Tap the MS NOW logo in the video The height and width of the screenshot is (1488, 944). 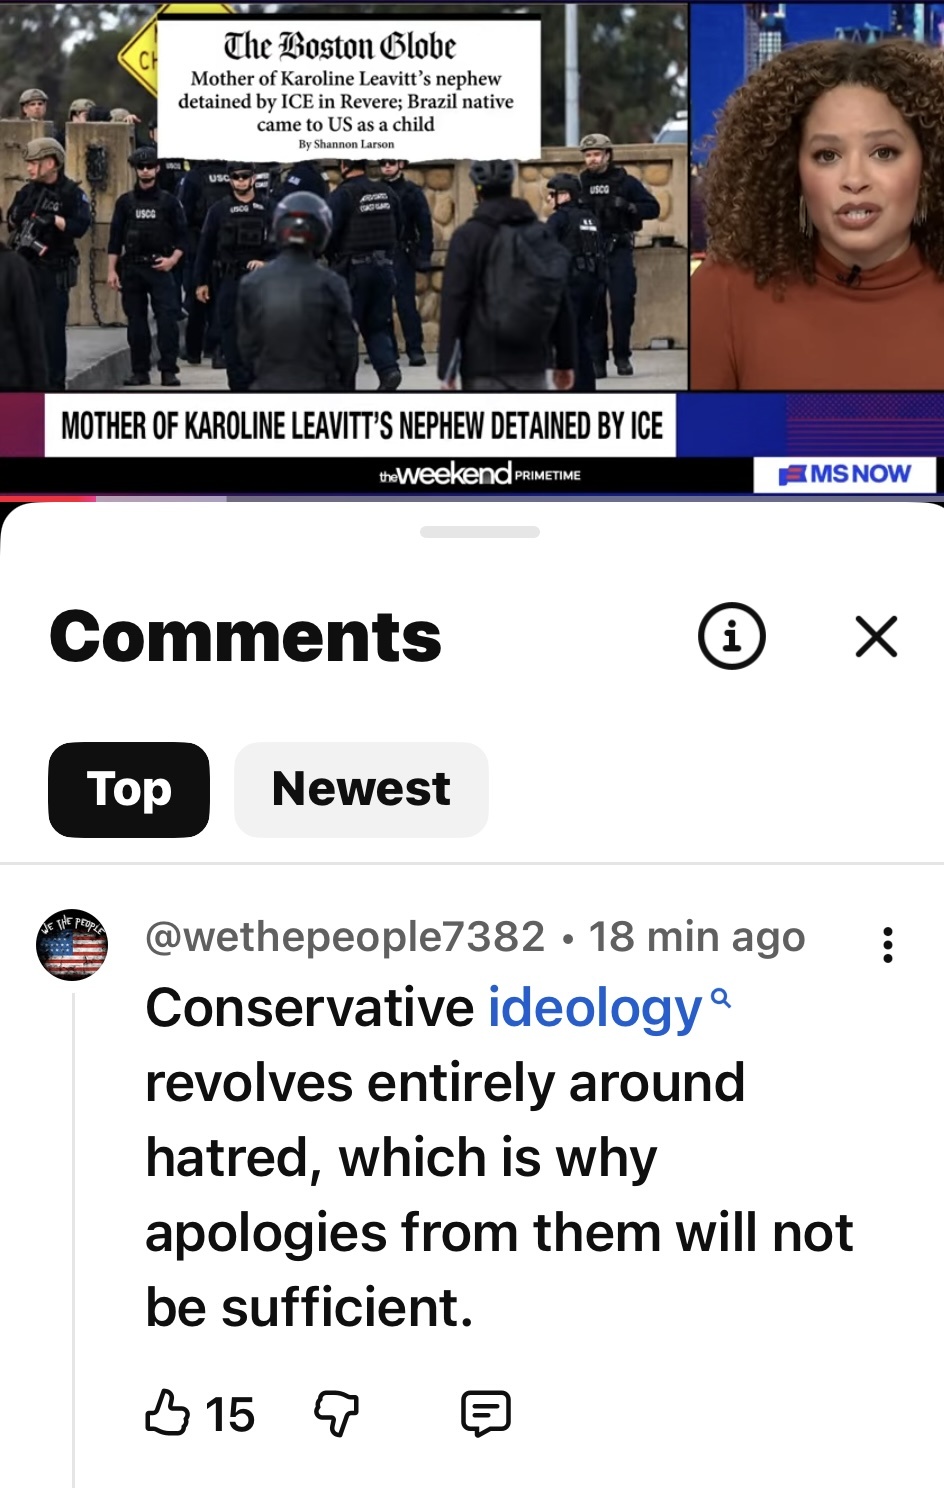845,474
